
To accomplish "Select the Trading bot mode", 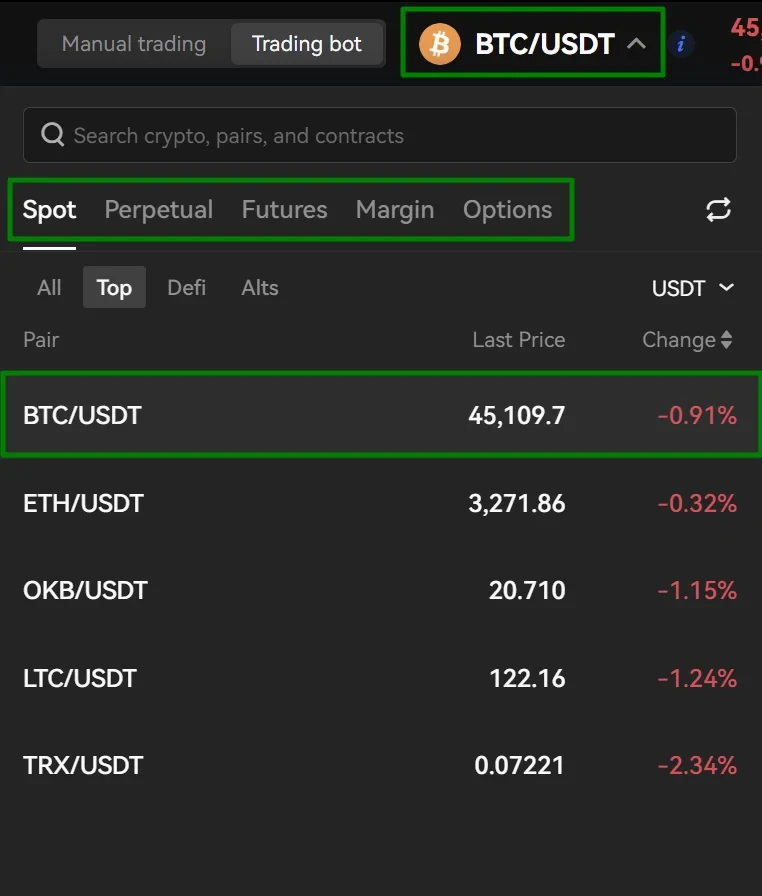I will pos(307,44).
